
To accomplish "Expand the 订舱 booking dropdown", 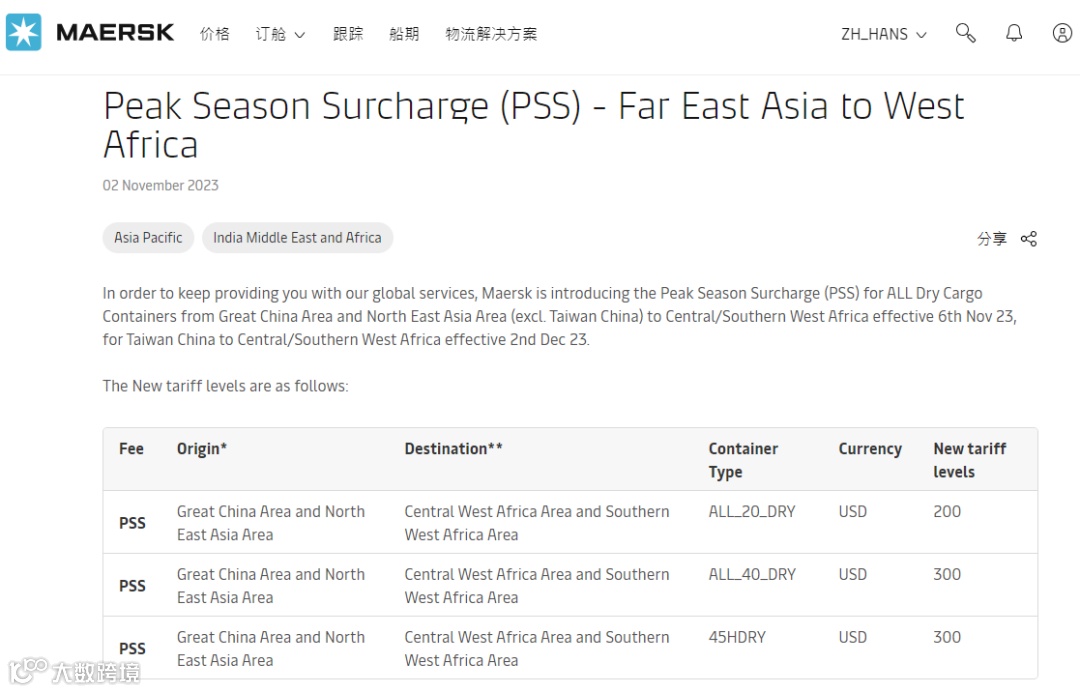I will [280, 34].
